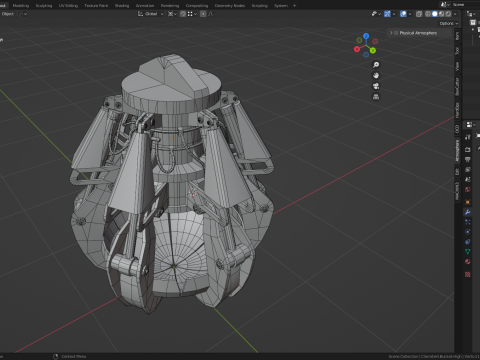This screenshot has width=480, height=360.
Task: Open the Object menu in viewport header
Action: pos(7,14)
